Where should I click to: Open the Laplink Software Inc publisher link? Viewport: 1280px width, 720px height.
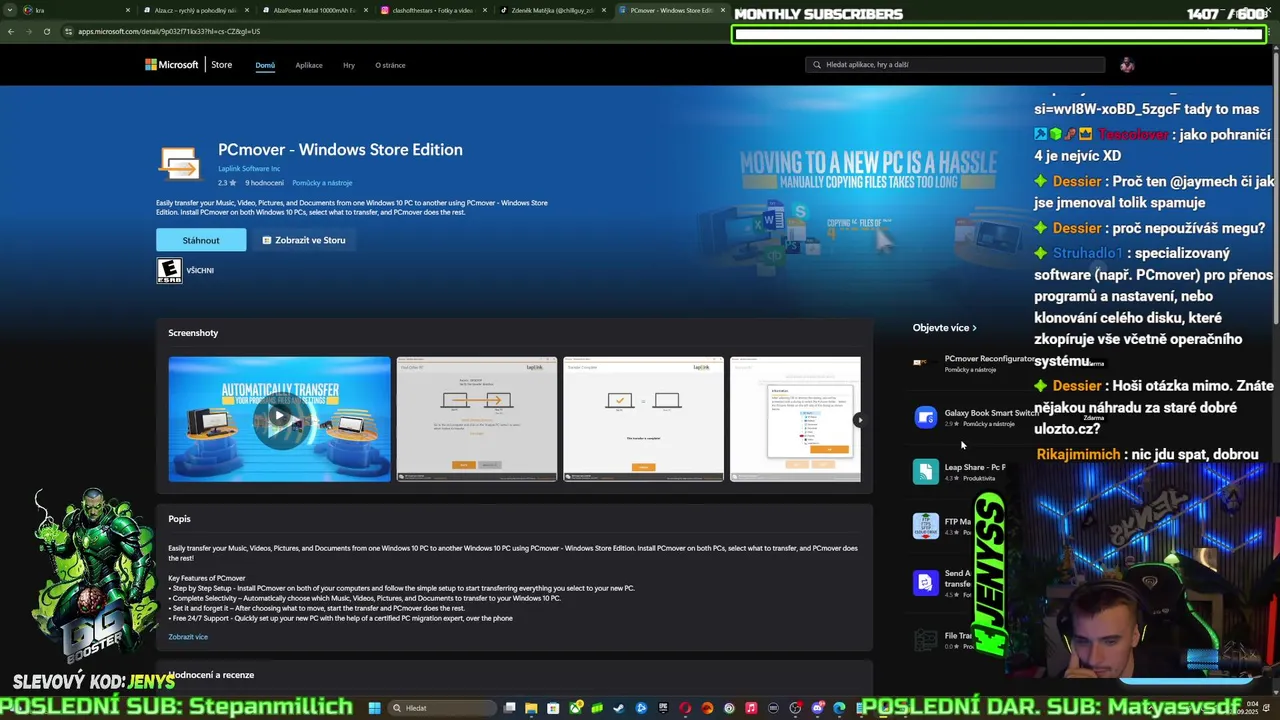pyautogui.click(x=249, y=169)
